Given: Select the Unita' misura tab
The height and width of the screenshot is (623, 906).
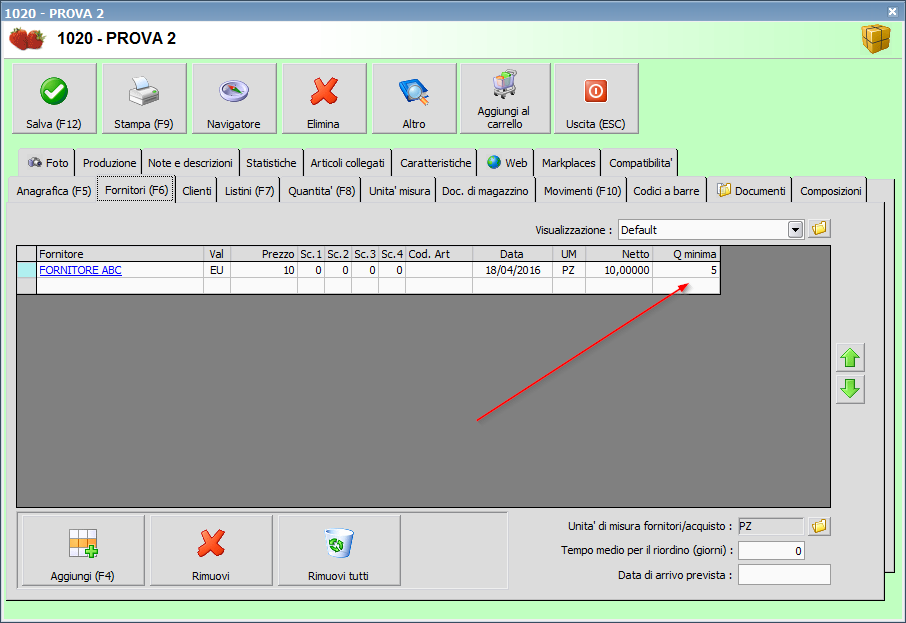Looking at the screenshot, I should [399, 191].
